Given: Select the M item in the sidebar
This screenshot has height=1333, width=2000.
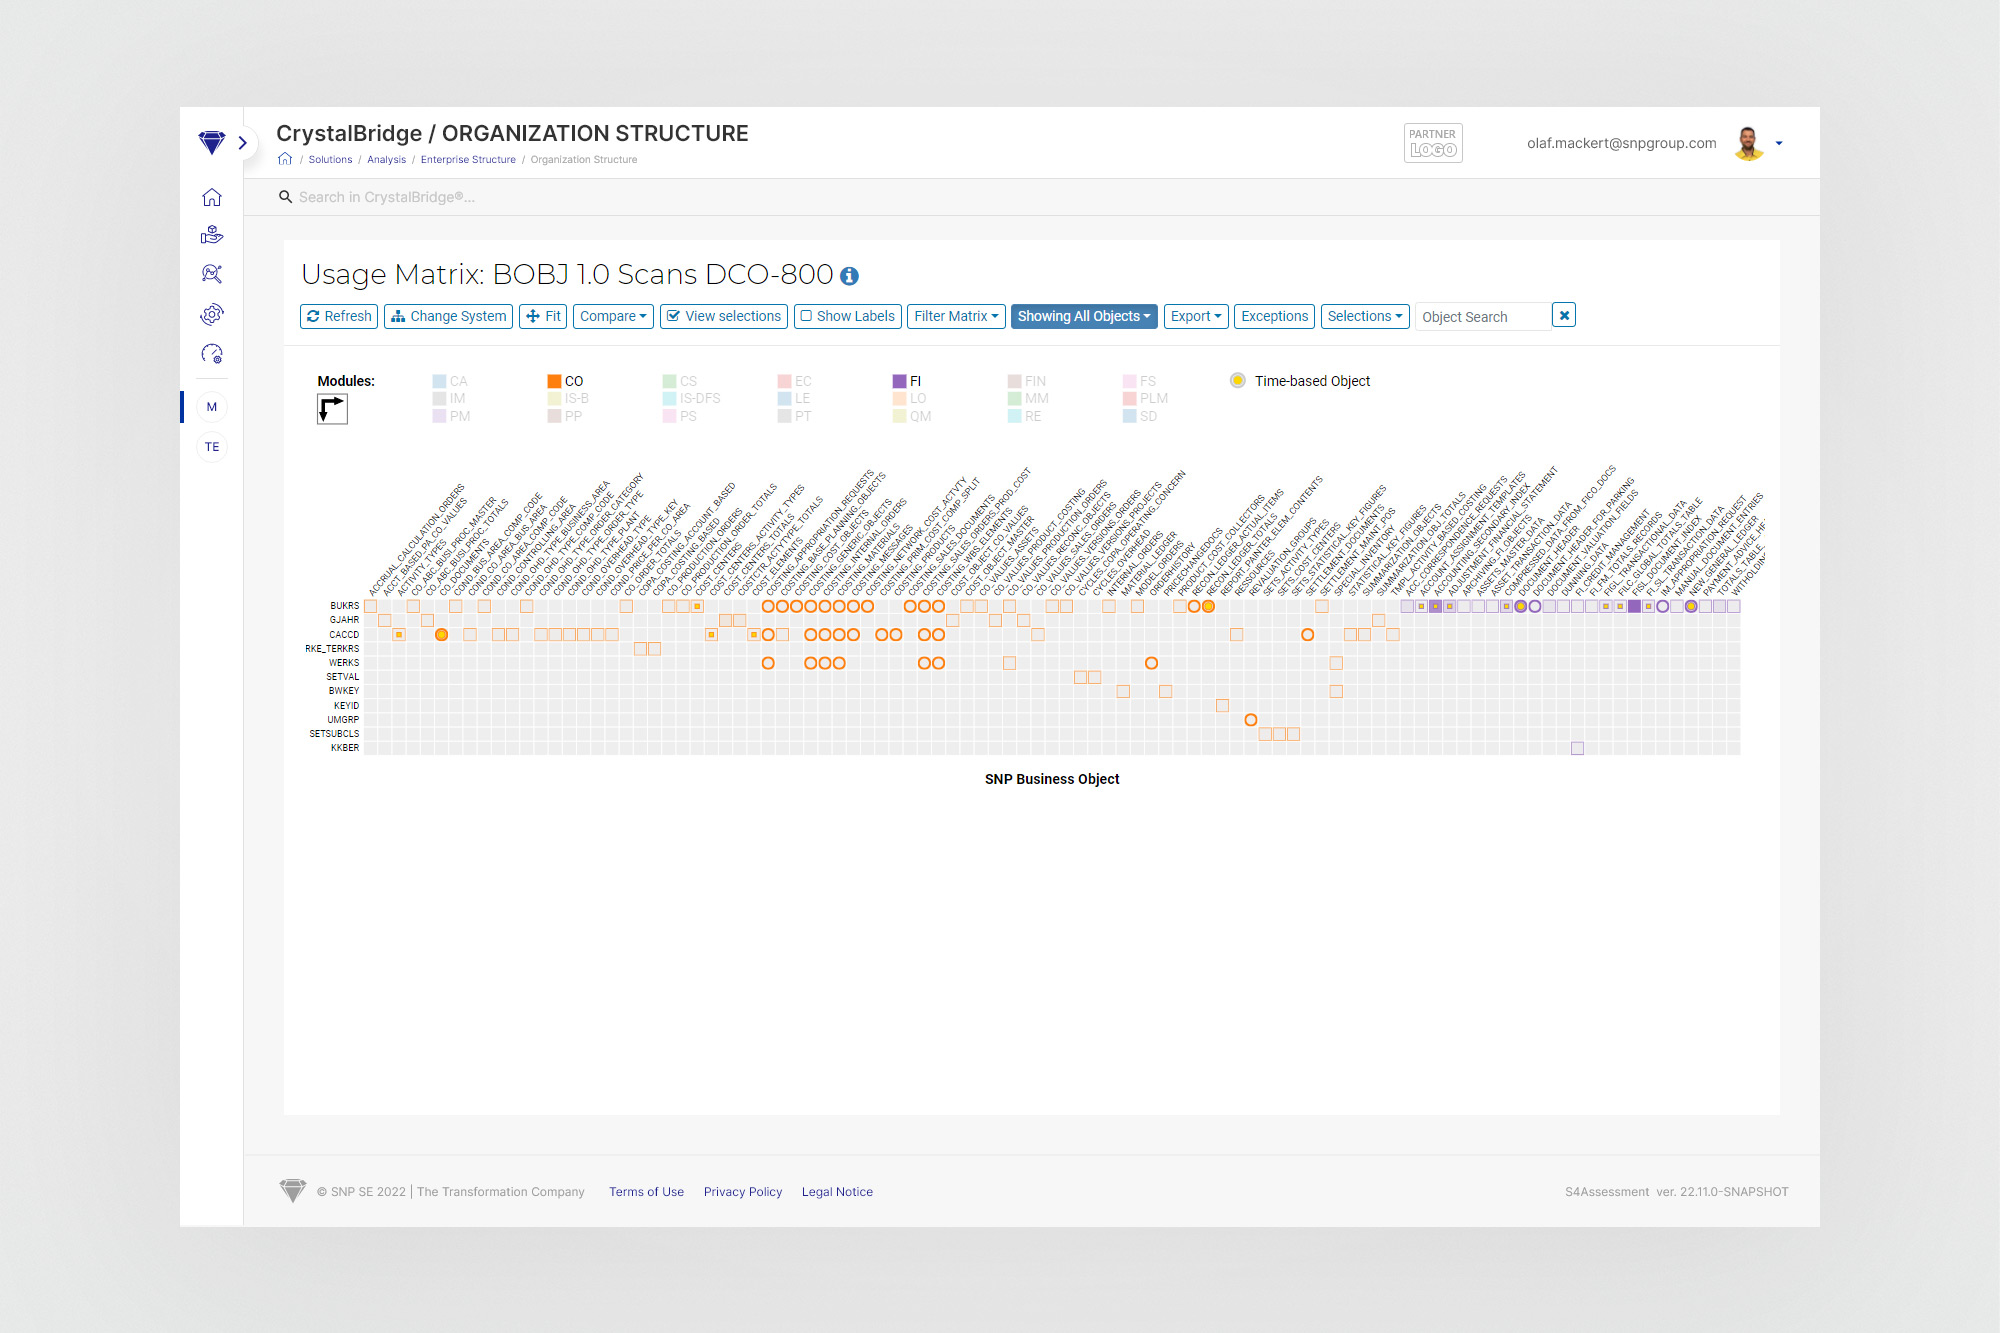Looking at the screenshot, I should (x=211, y=407).
